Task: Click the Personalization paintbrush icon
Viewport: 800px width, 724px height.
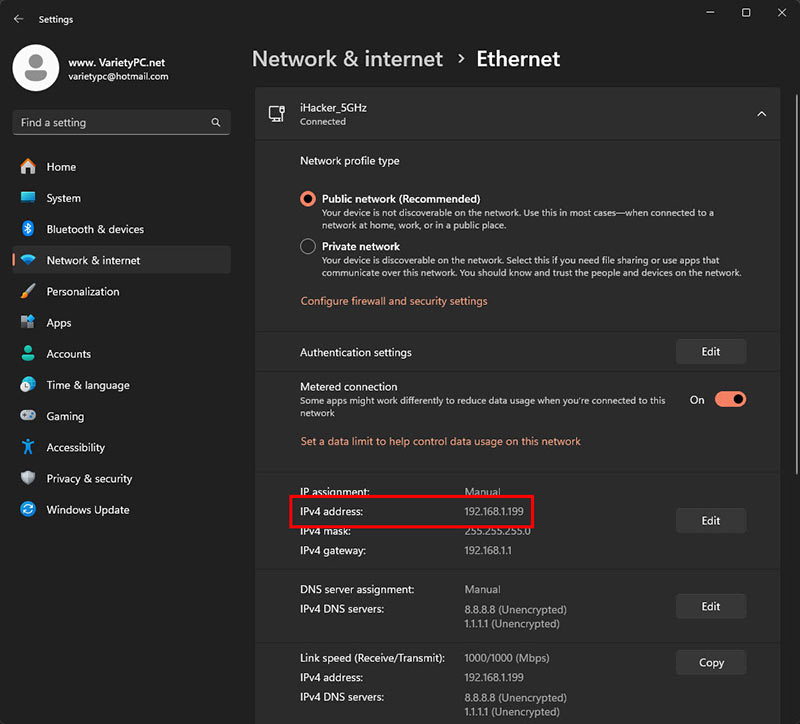Action: (x=28, y=291)
